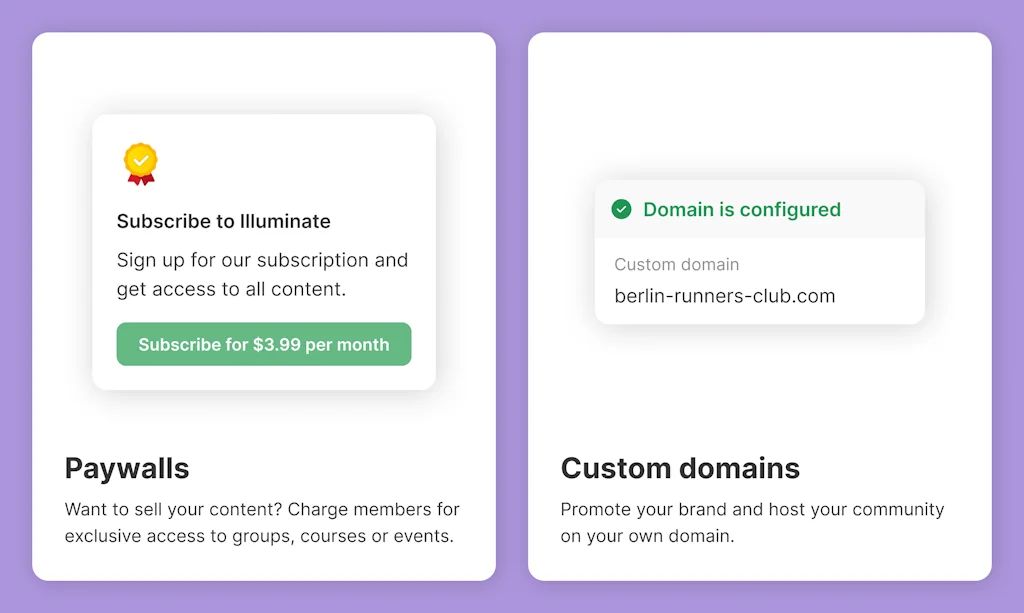Click the red ribbon of the award badge
This screenshot has height=613, width=1024.
point(141,179)
